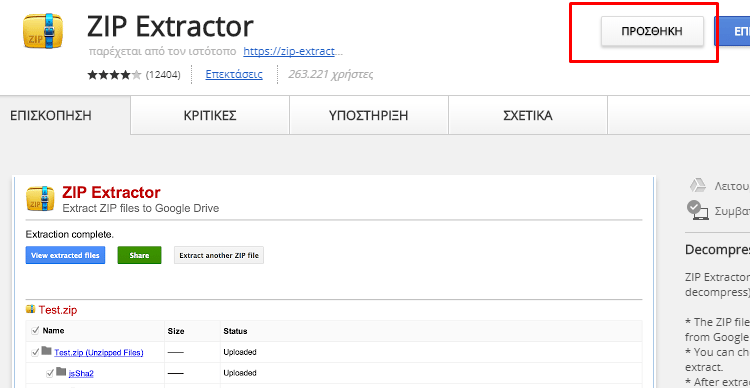This screenshot has height=388, width=750.
Task: Switch to the ΥΠΟΣΤΗΡΙΞΗ tab
Action: (x=368, y=115)
